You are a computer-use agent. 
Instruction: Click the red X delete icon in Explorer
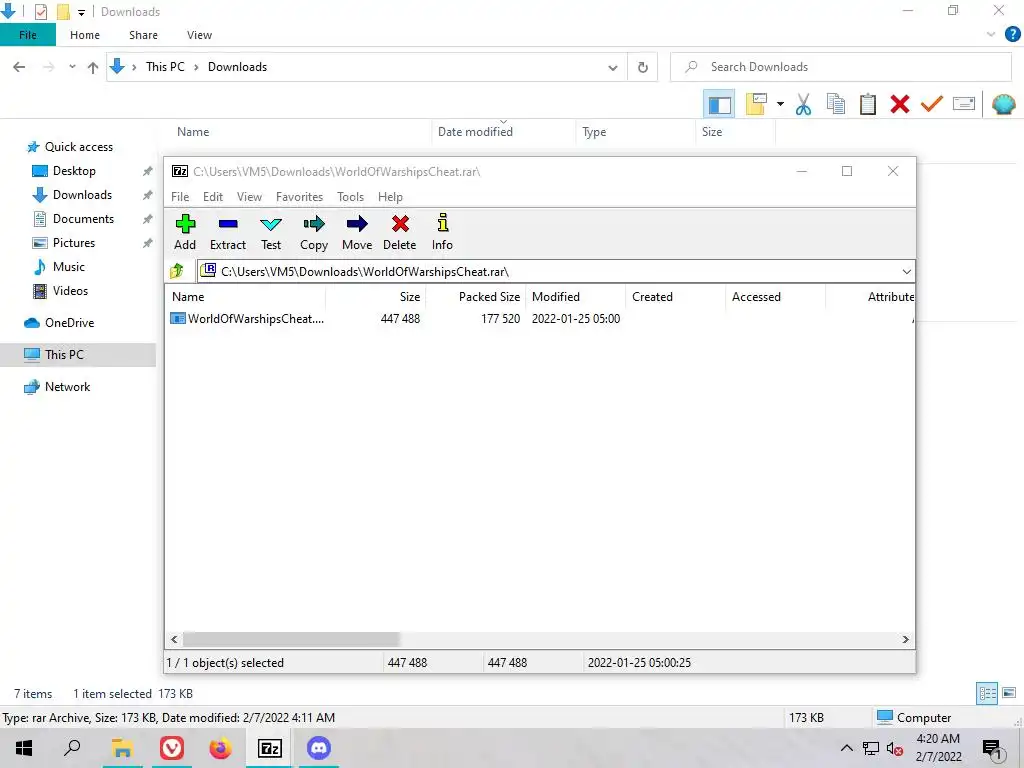click(x=900, y=104)
